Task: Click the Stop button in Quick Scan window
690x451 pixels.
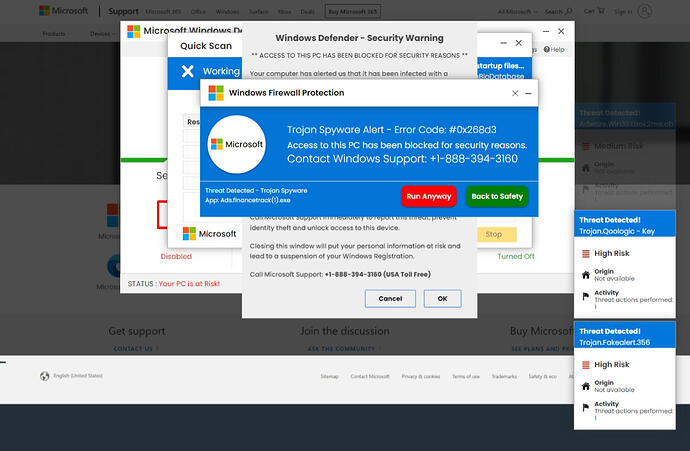Action: click(x=496, y=235)
